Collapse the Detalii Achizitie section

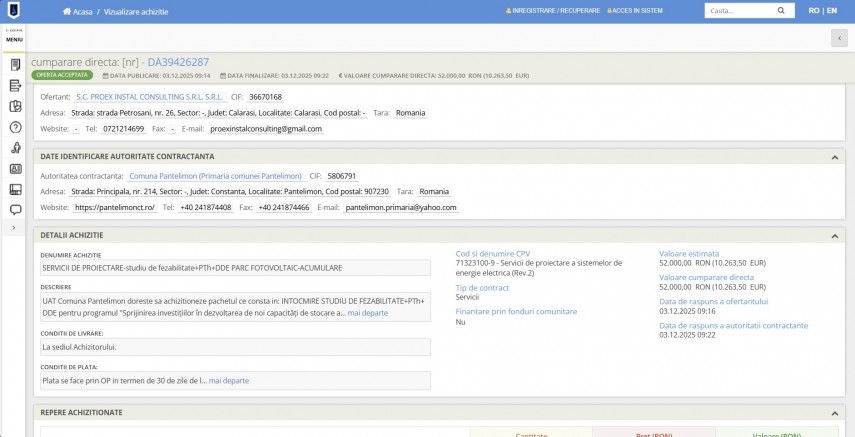point(834,235)
